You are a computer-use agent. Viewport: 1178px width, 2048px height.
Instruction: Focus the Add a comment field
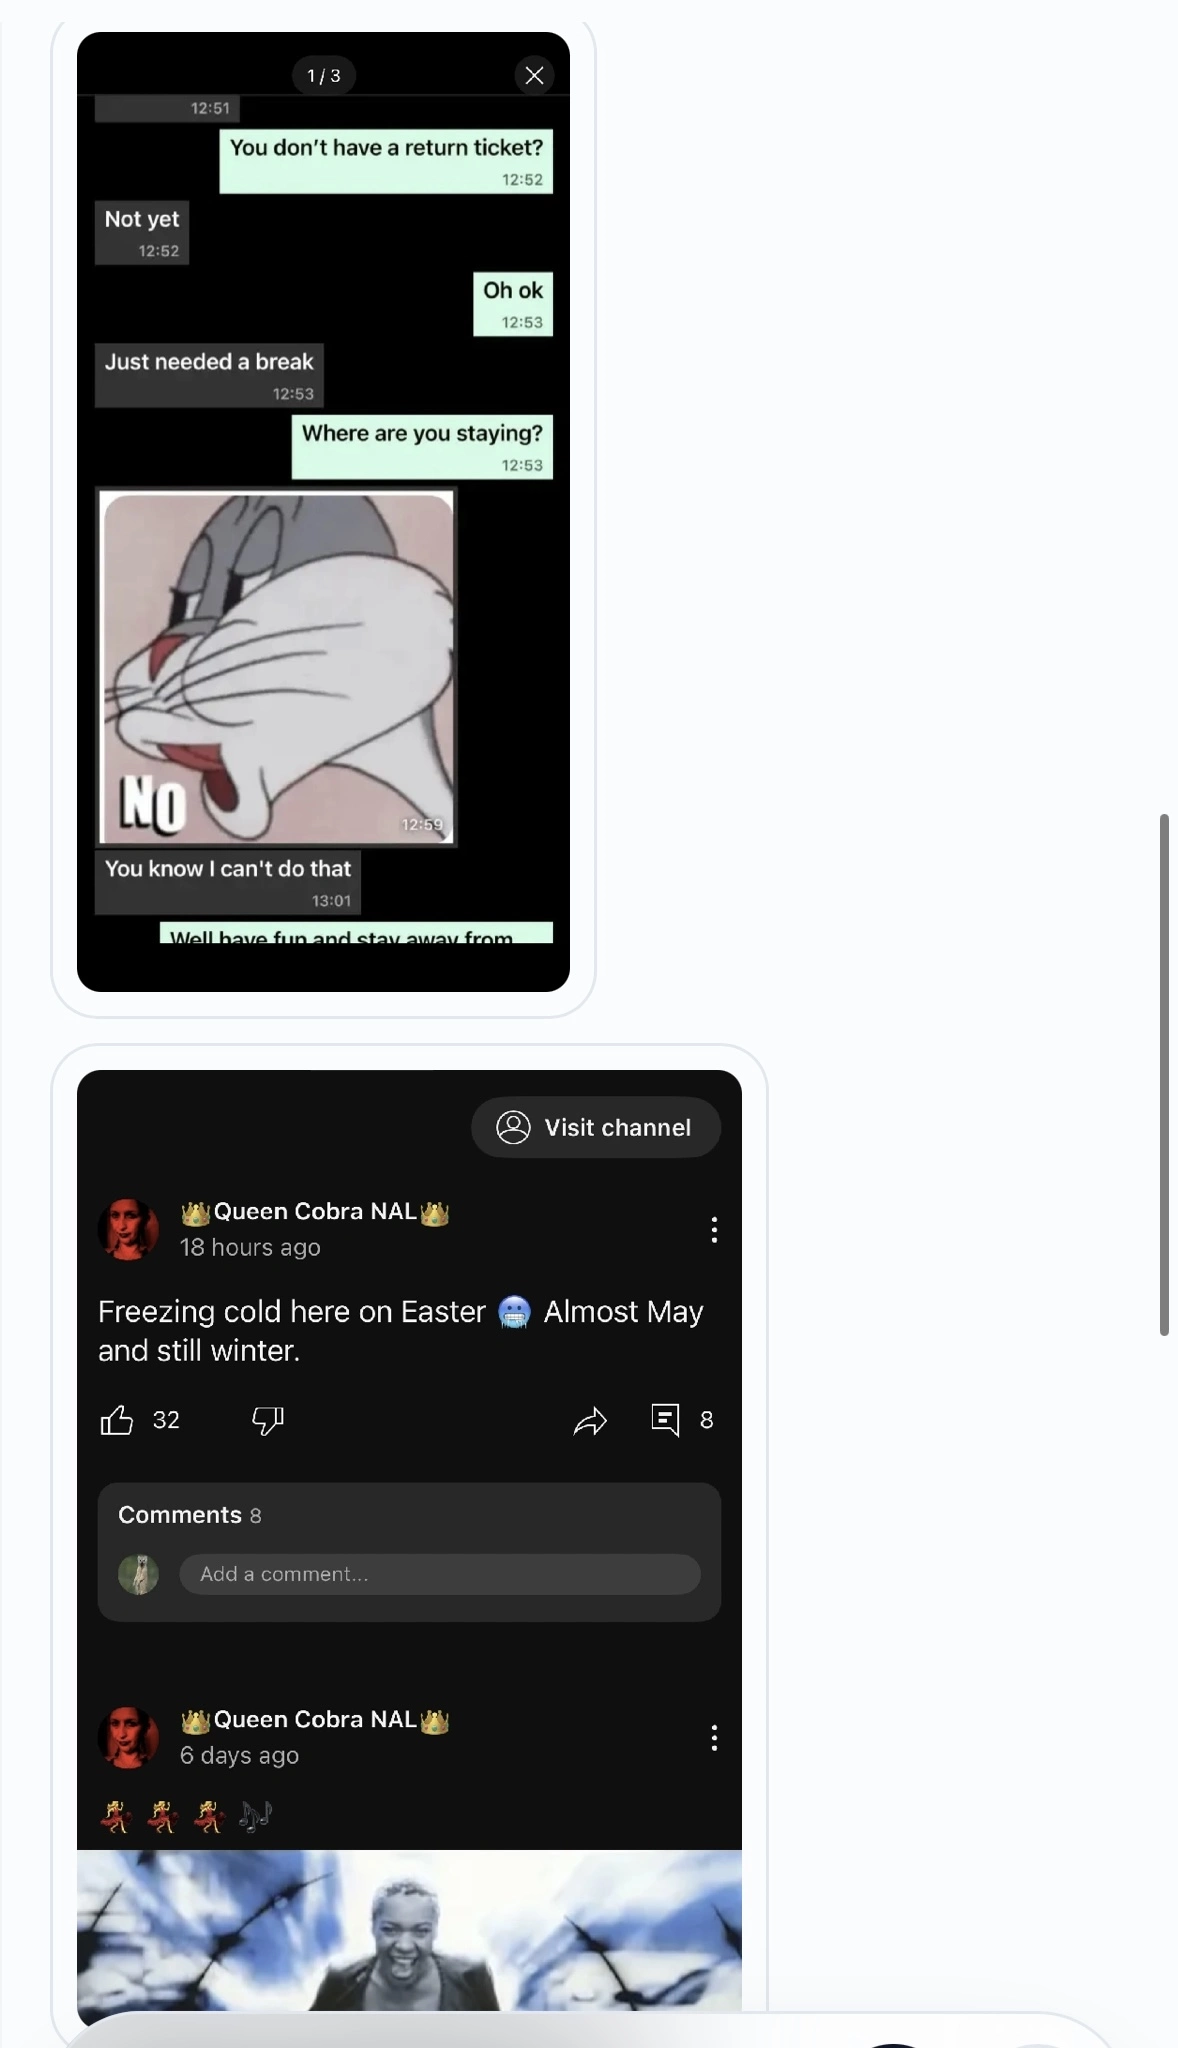click(440, 1574)
